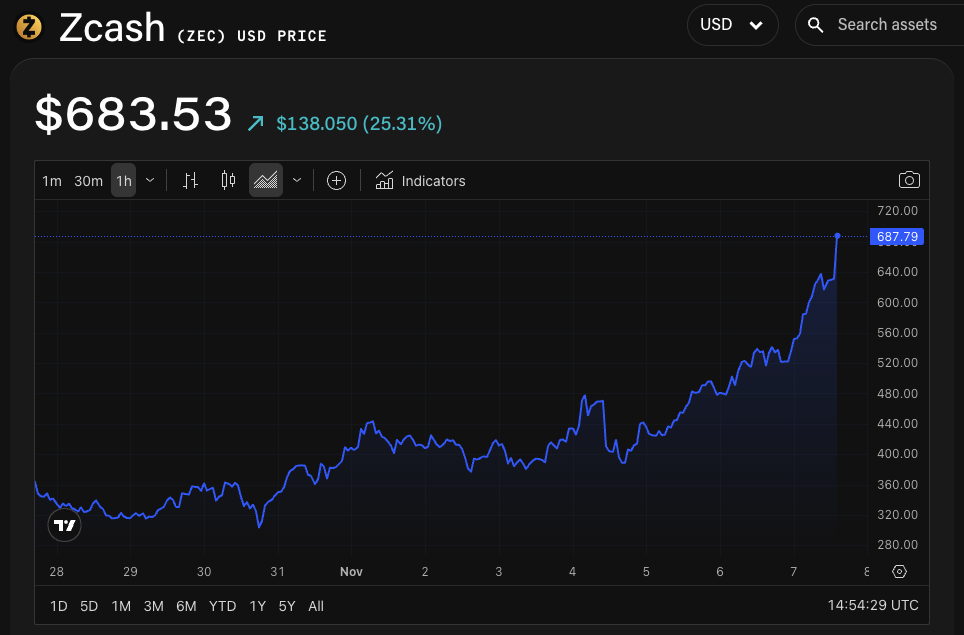
Task: Switch interval to 30m
Action: coord(88,181)
